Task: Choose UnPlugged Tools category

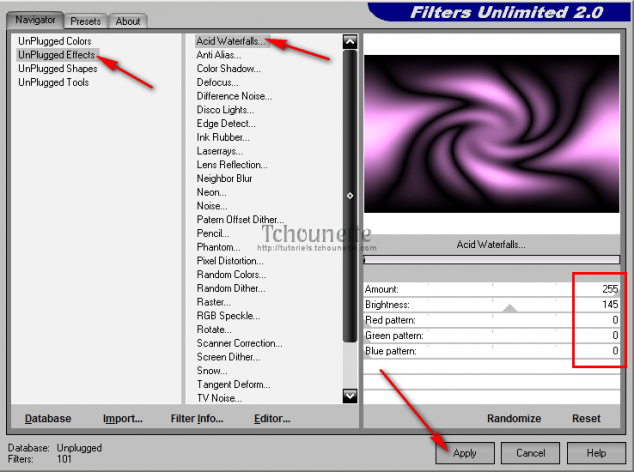Action: tap(53, 83)
